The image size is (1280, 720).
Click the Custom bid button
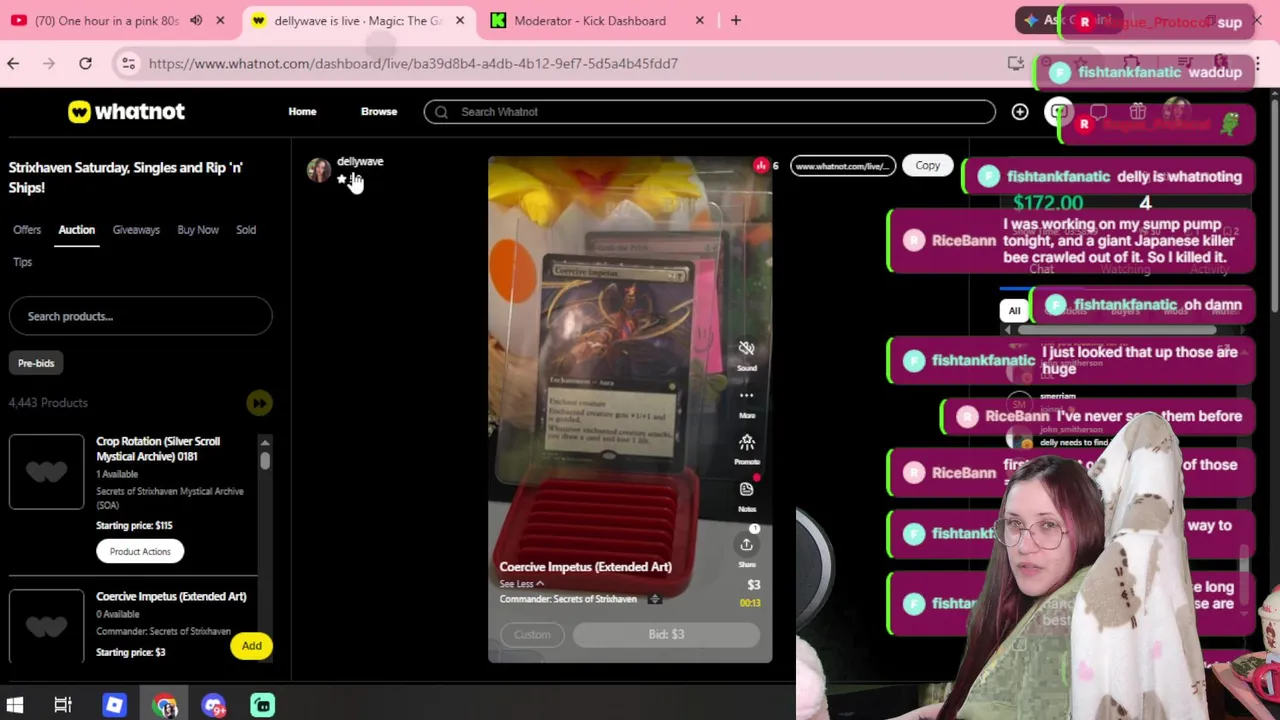click(532, 634)
